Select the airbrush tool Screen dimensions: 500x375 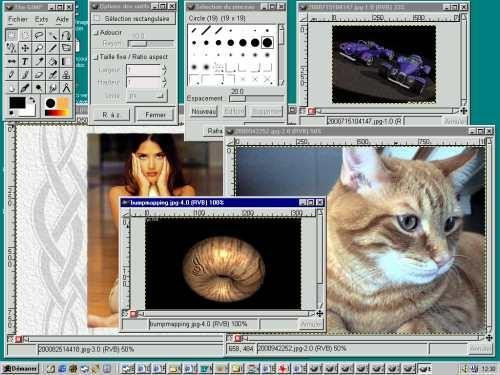point(52,75)
